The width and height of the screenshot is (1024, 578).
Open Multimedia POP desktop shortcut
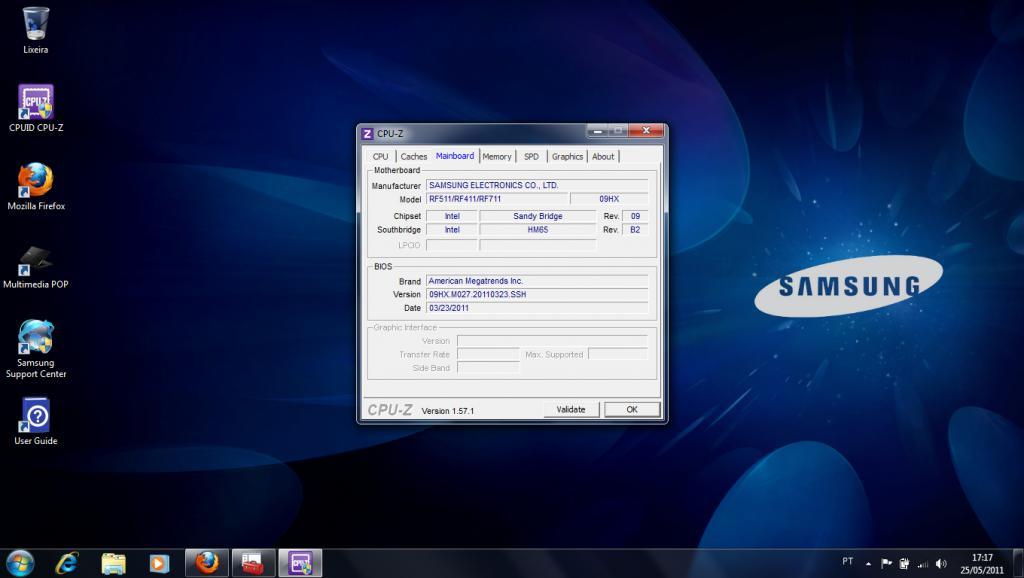[36, 267]
